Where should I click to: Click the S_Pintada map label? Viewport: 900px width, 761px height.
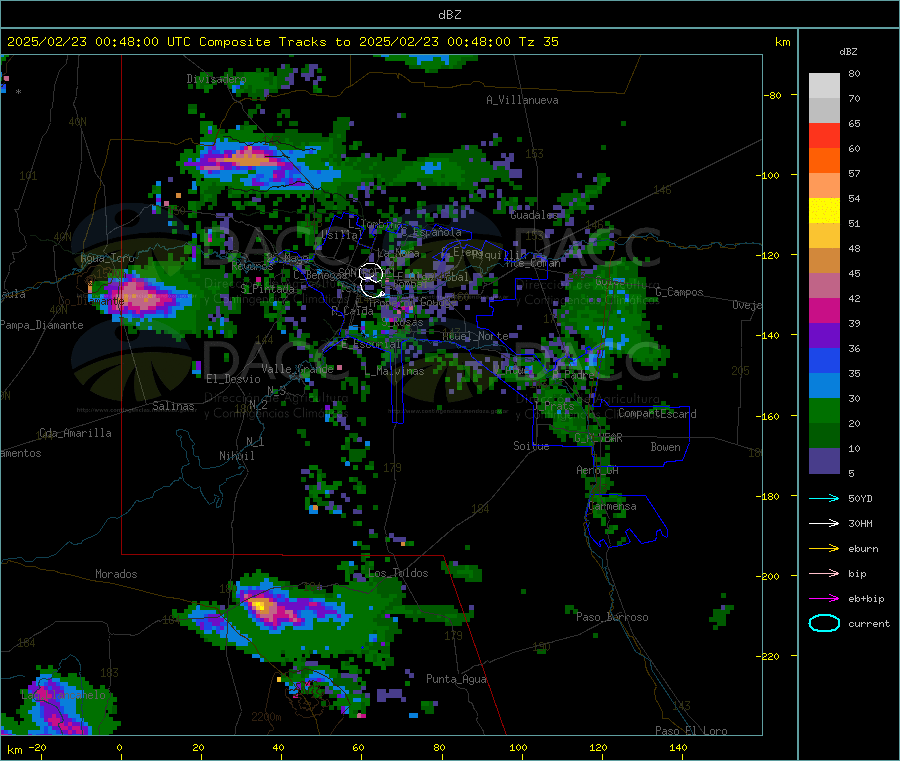(267, 289)
